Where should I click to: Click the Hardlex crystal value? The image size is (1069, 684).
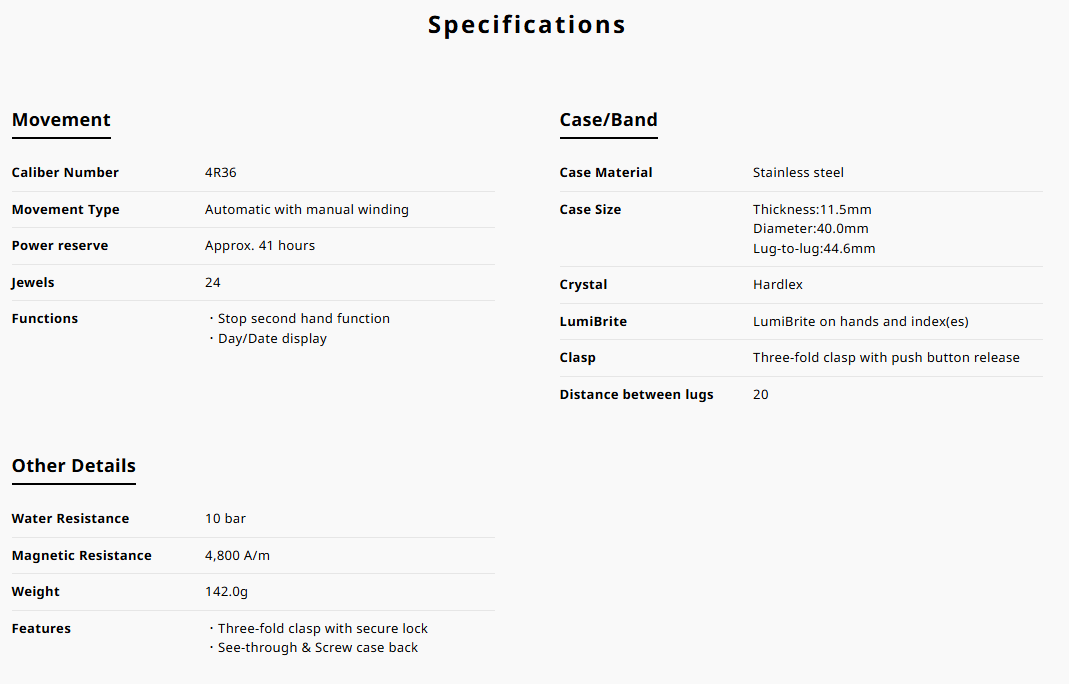778,285
